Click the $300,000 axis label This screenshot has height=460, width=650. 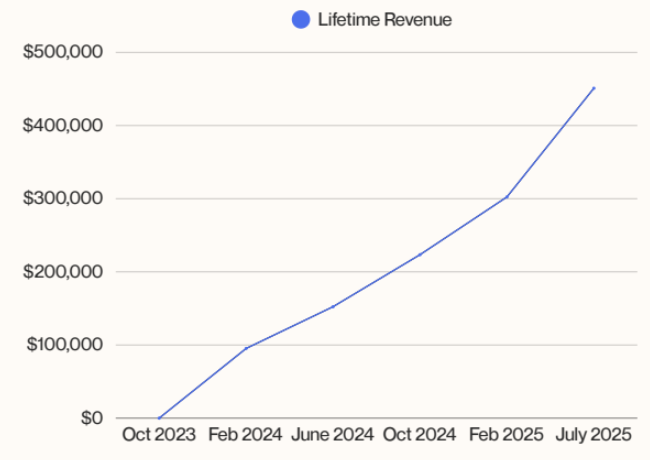click(x=63, y=198)
